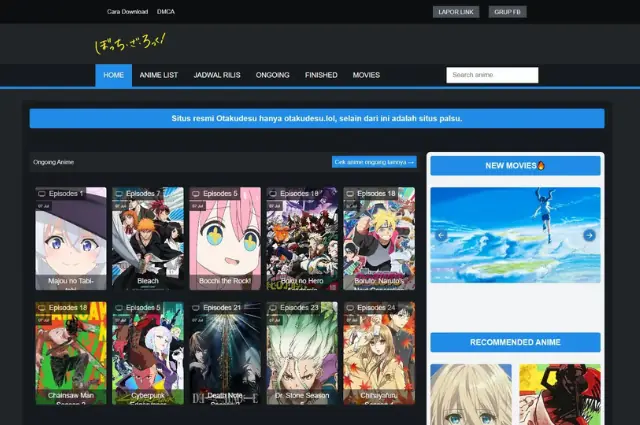Open the Boruto: Naruto Next Generations card
This screenshot has height=425, width=640.
[x=379, y=239]
